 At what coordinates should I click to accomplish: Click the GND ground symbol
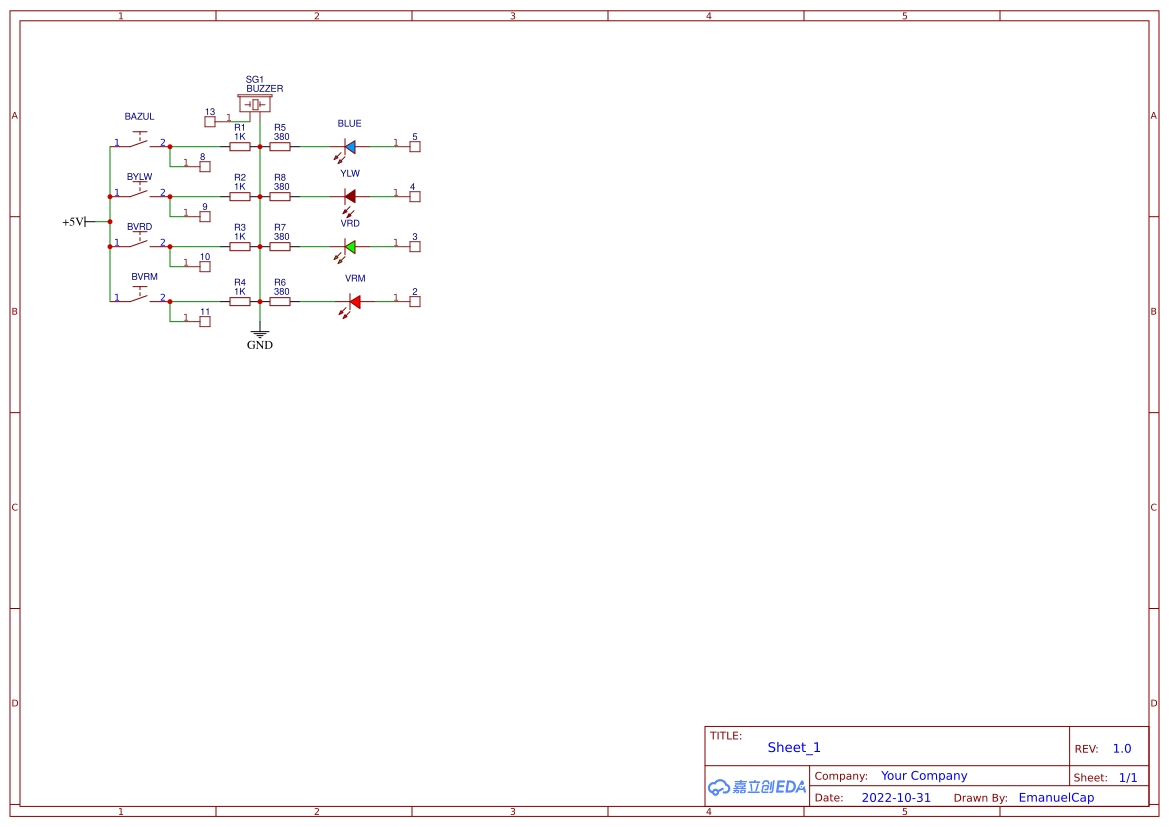click(260, 333)
